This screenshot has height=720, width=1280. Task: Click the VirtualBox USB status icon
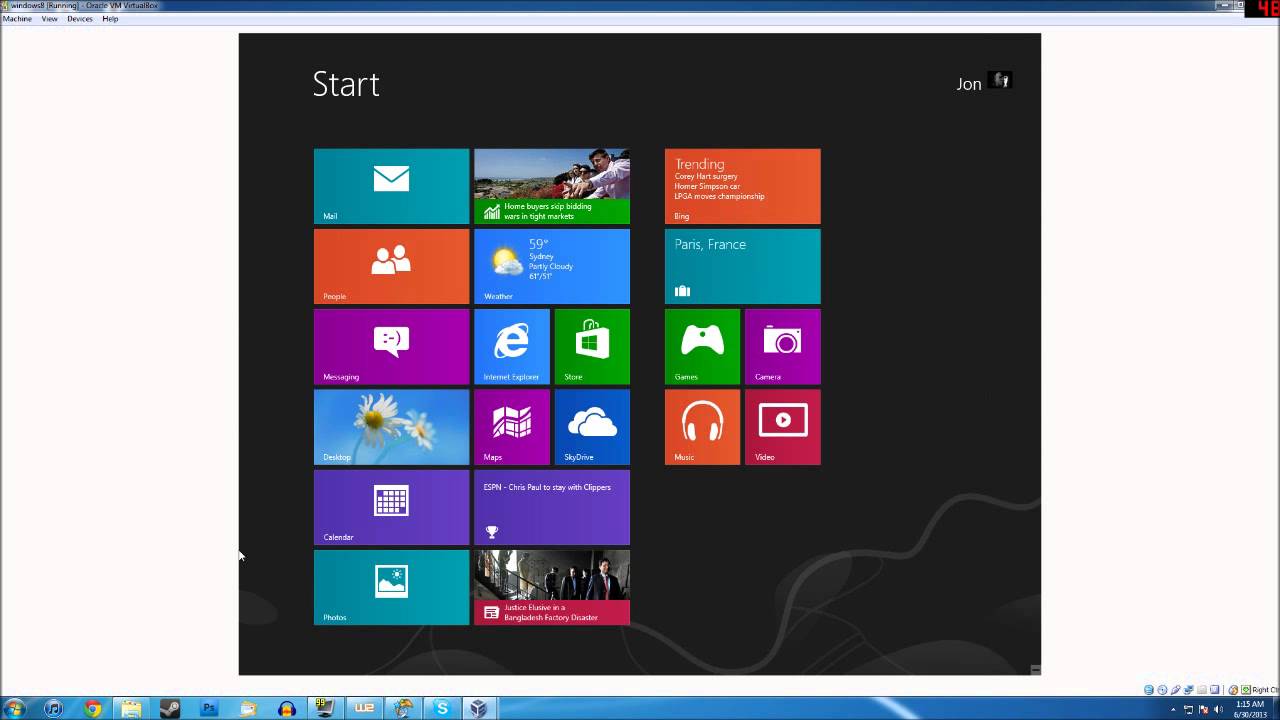point(1175,690)
